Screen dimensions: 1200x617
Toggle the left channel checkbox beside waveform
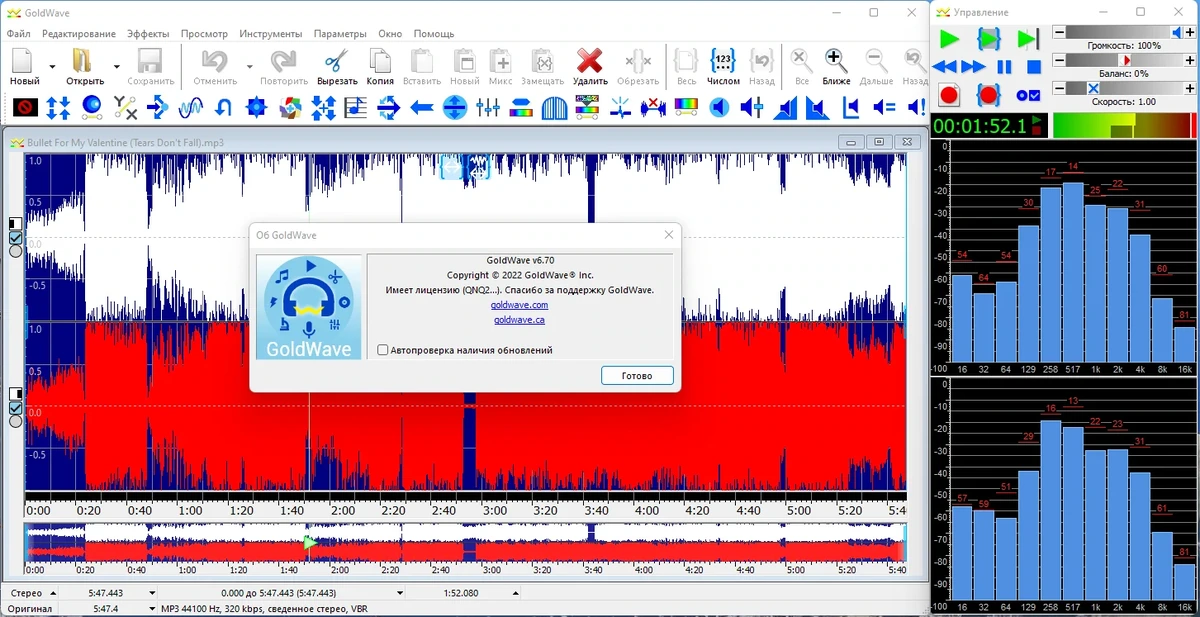coord(15,238)
